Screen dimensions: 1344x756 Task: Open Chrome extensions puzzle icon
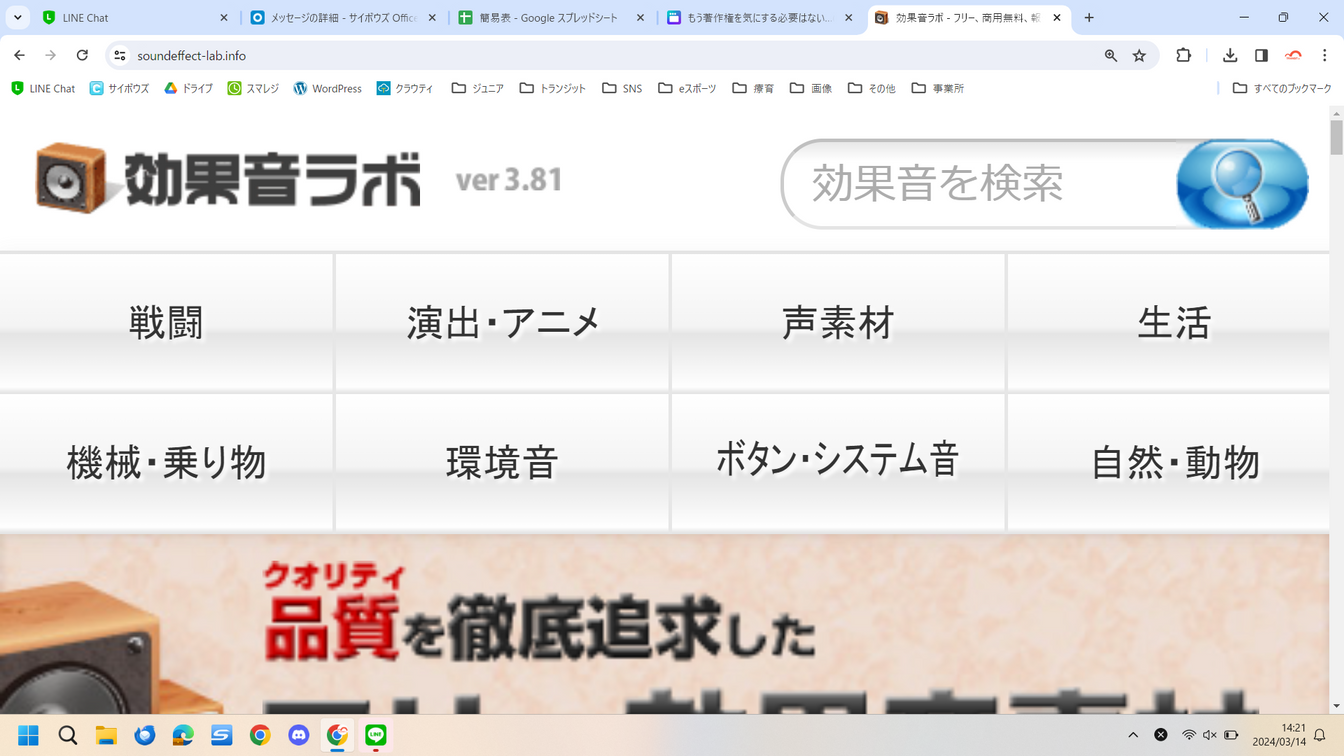[x=1183, y=56]
